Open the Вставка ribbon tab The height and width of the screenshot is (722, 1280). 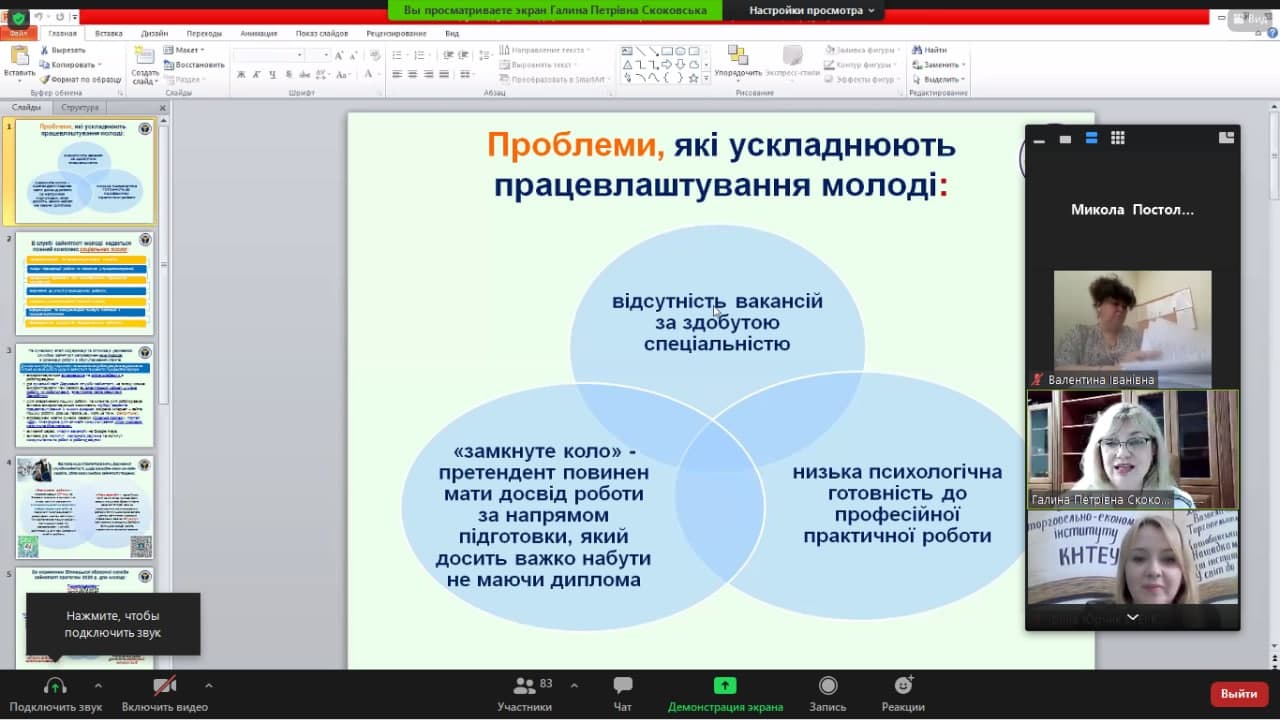[x=109, y=33]
